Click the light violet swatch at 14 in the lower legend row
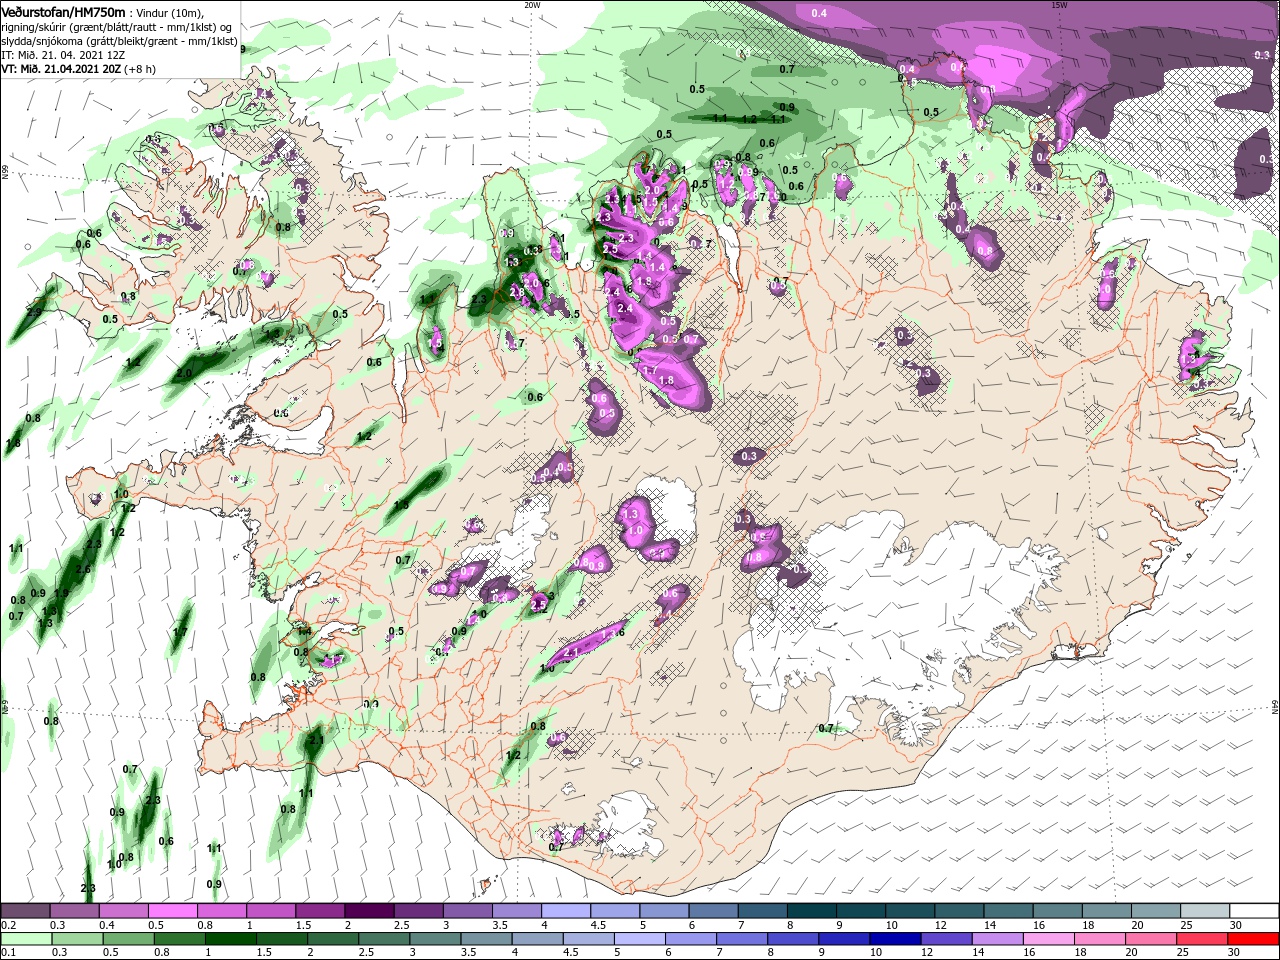1280x960 pixels. click(997, 940)
